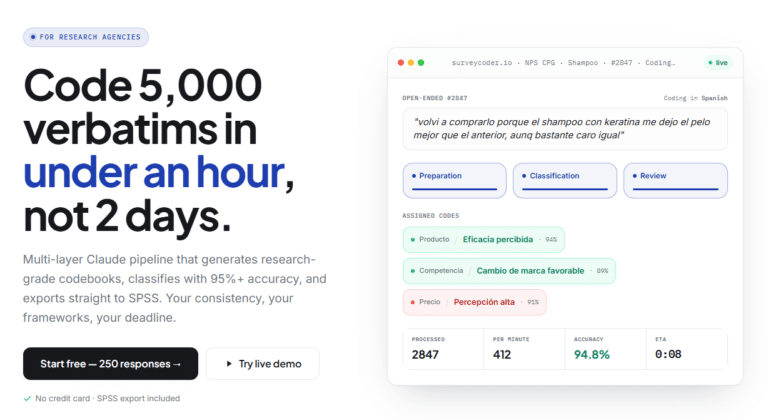Click the Spanish verbatim quote box

[x=565, y=129]
